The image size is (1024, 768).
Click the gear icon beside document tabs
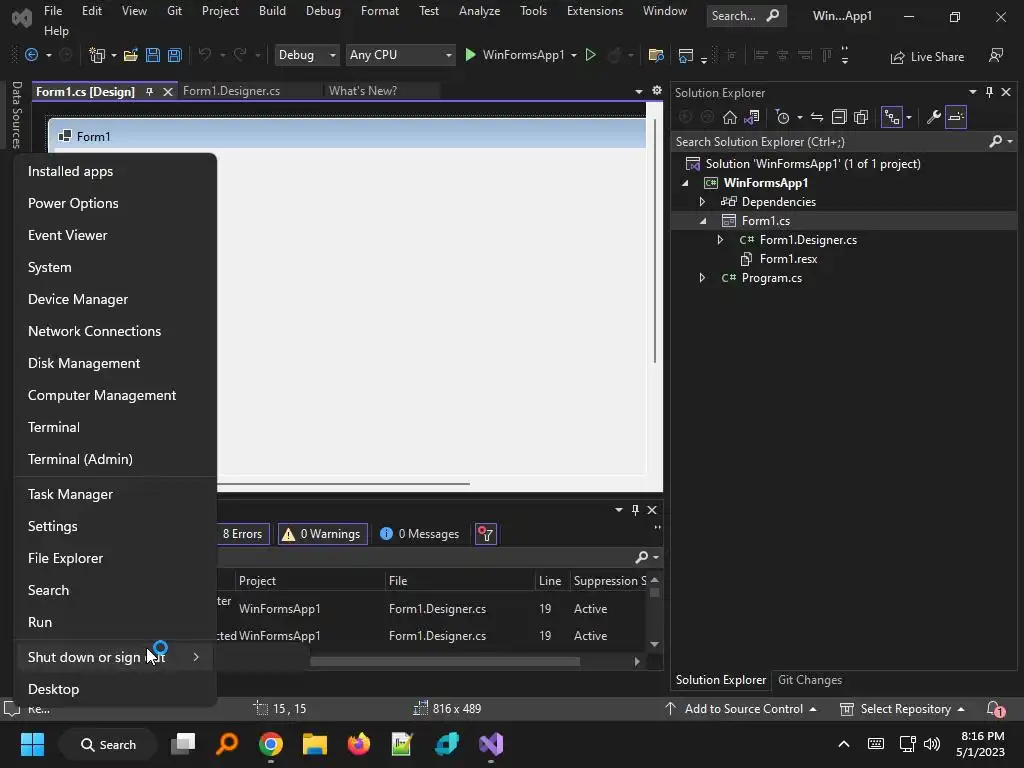(657, 91)
